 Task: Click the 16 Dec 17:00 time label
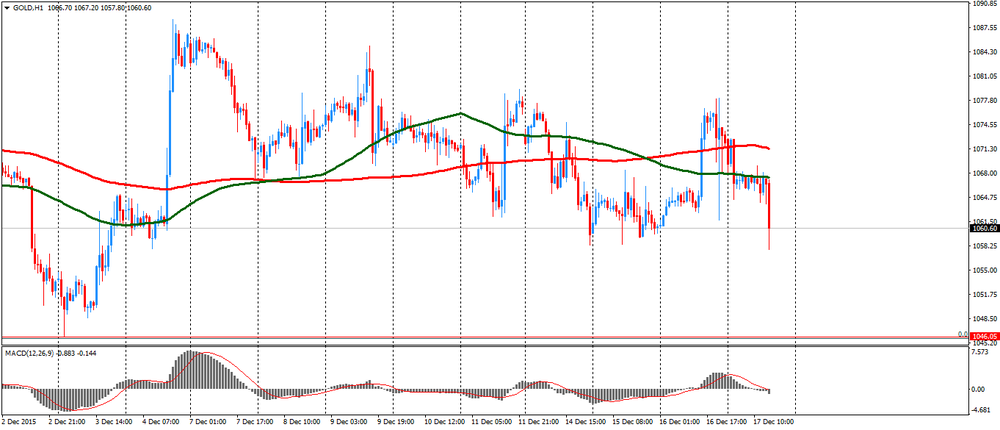[x=727, y=422]
